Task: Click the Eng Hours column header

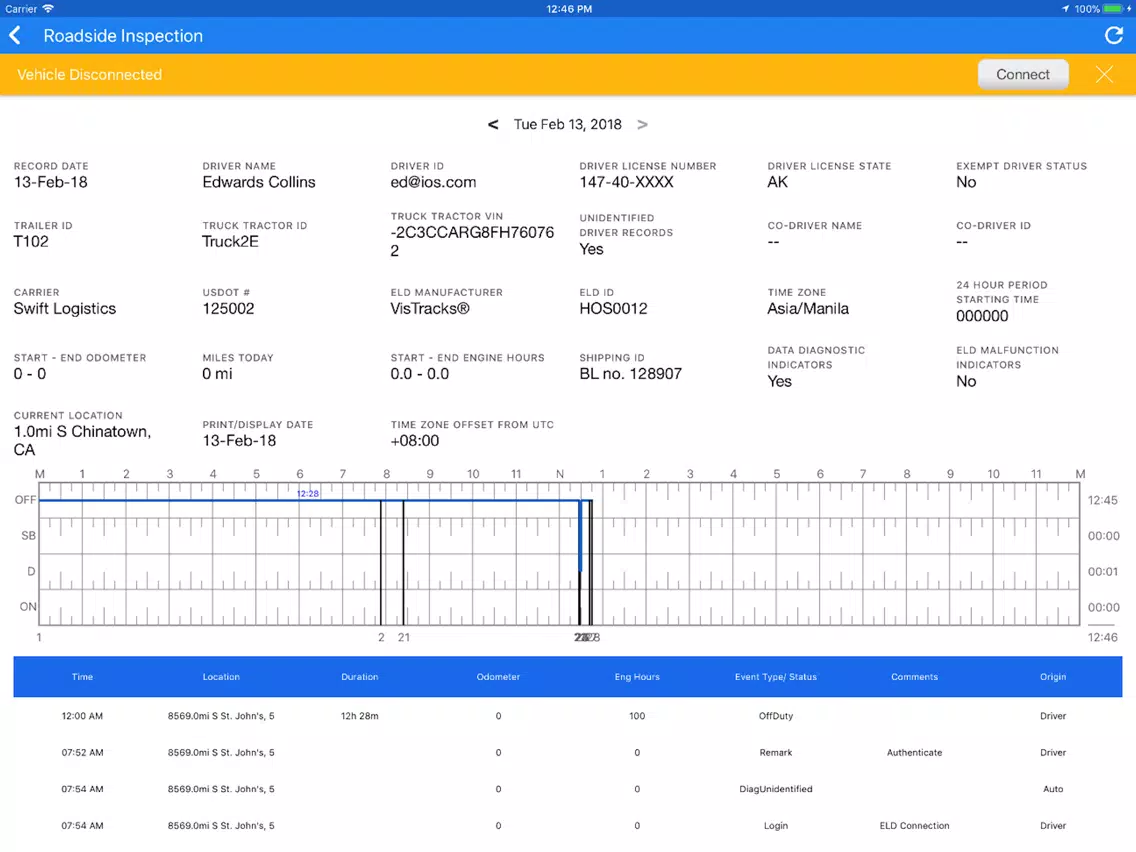Action: [637, 677]
